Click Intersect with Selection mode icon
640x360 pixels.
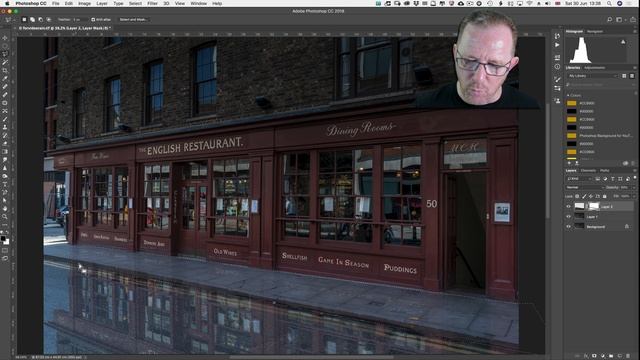[x=49, y=20]
